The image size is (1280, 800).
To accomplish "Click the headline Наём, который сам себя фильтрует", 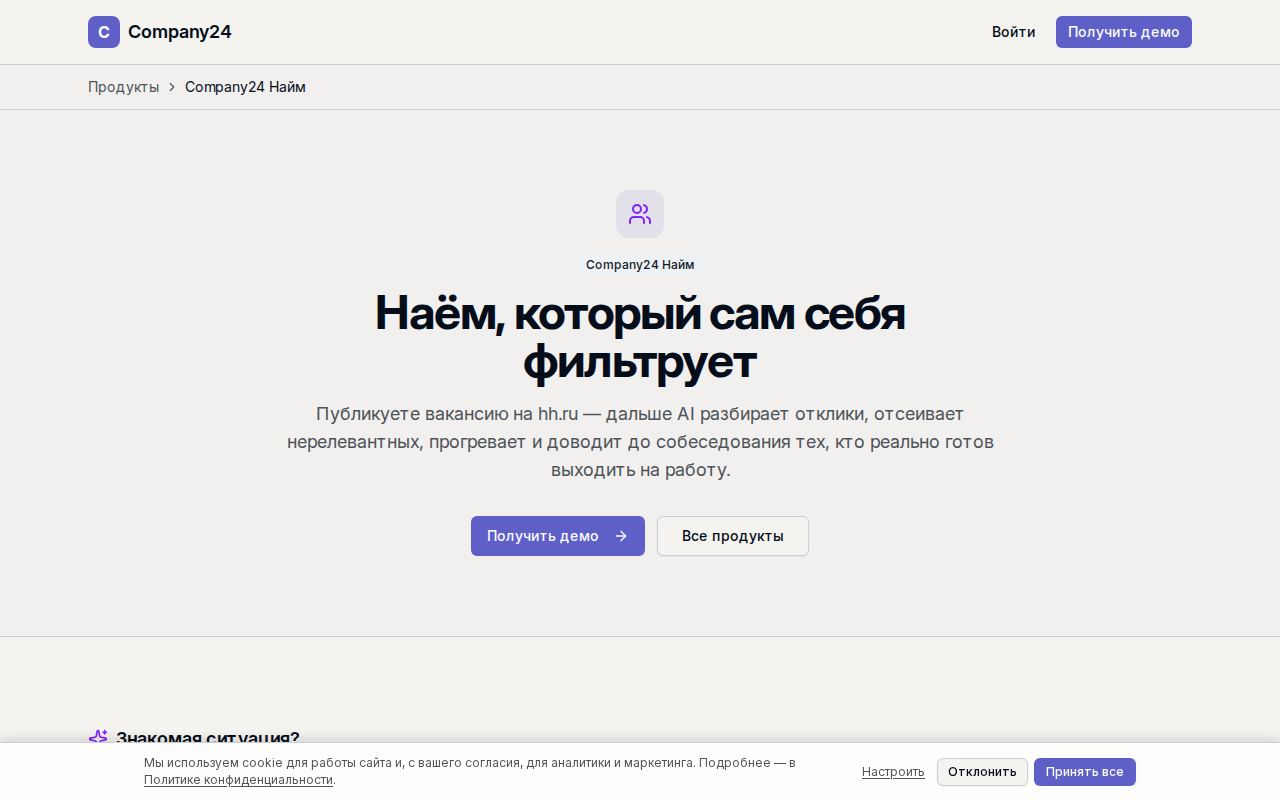I will (x=640, y=337).
